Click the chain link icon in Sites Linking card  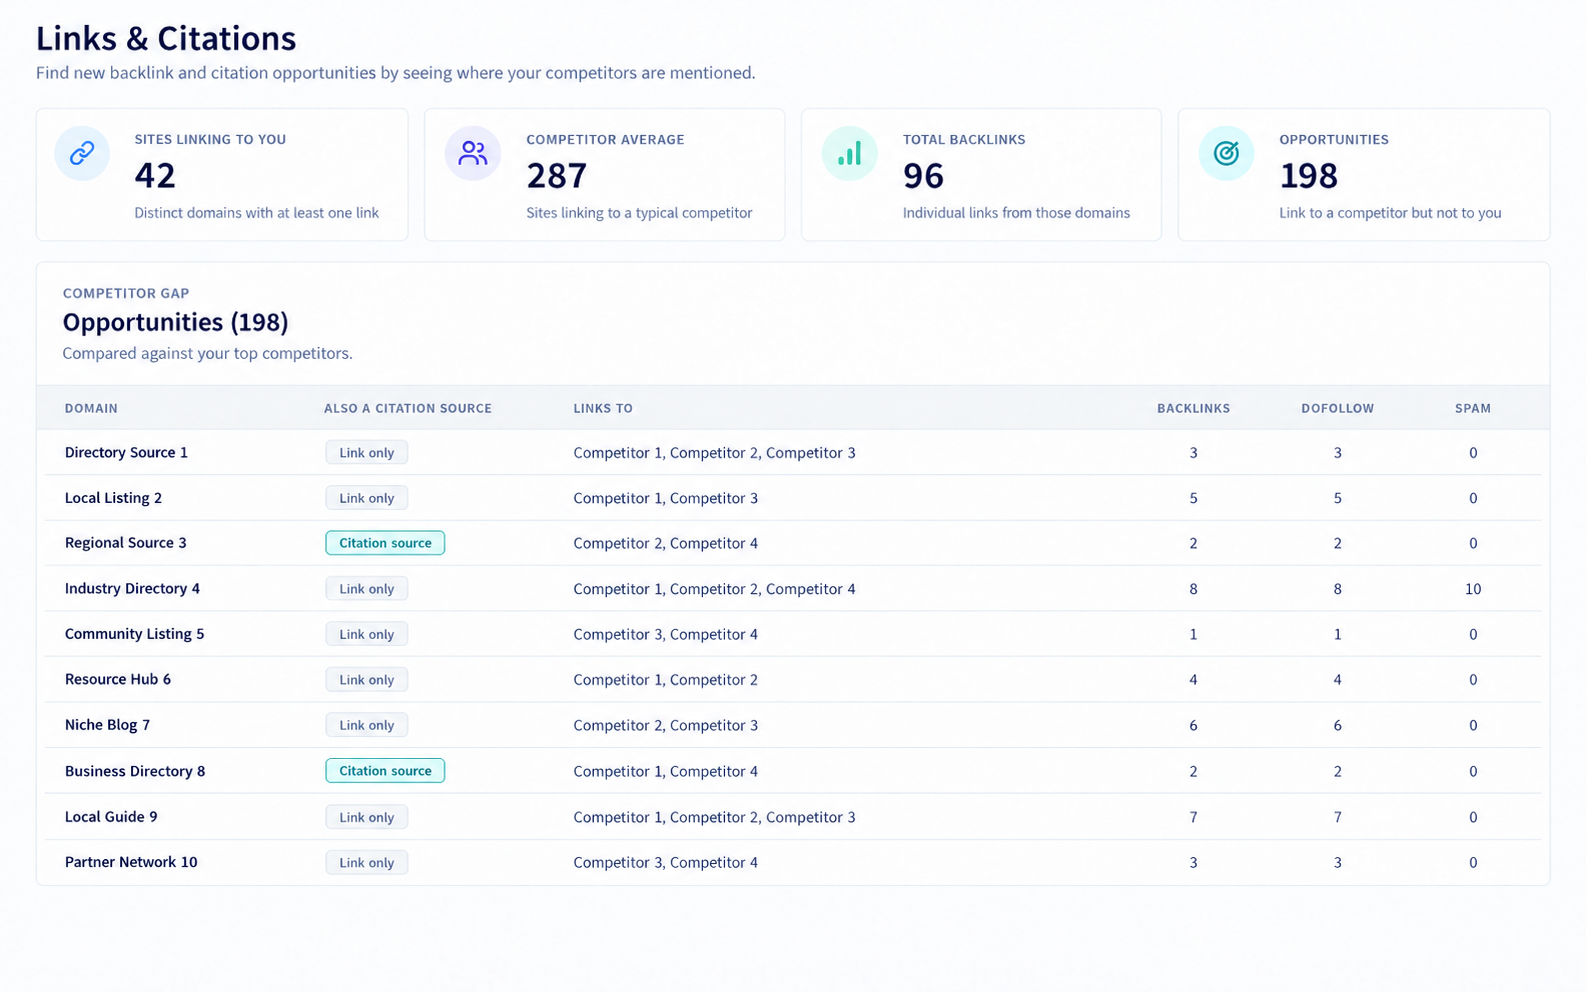(x=82, y=153)
